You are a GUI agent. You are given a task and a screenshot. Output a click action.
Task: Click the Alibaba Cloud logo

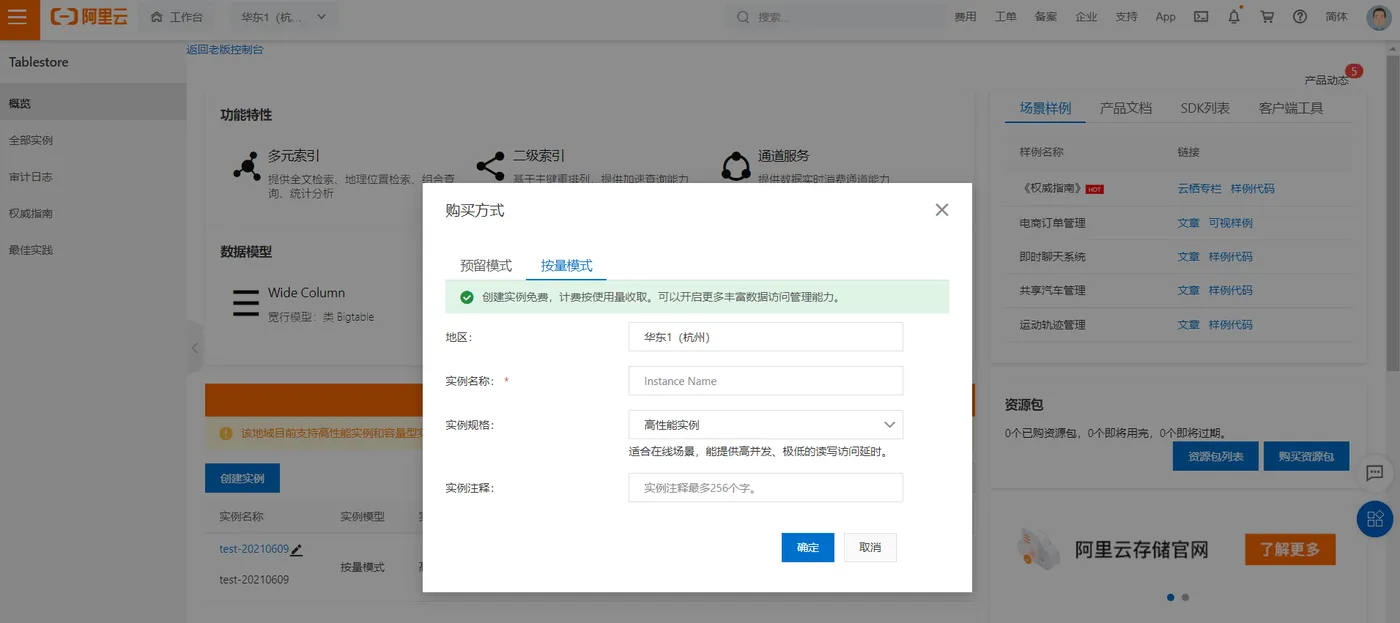click(89, 17)
